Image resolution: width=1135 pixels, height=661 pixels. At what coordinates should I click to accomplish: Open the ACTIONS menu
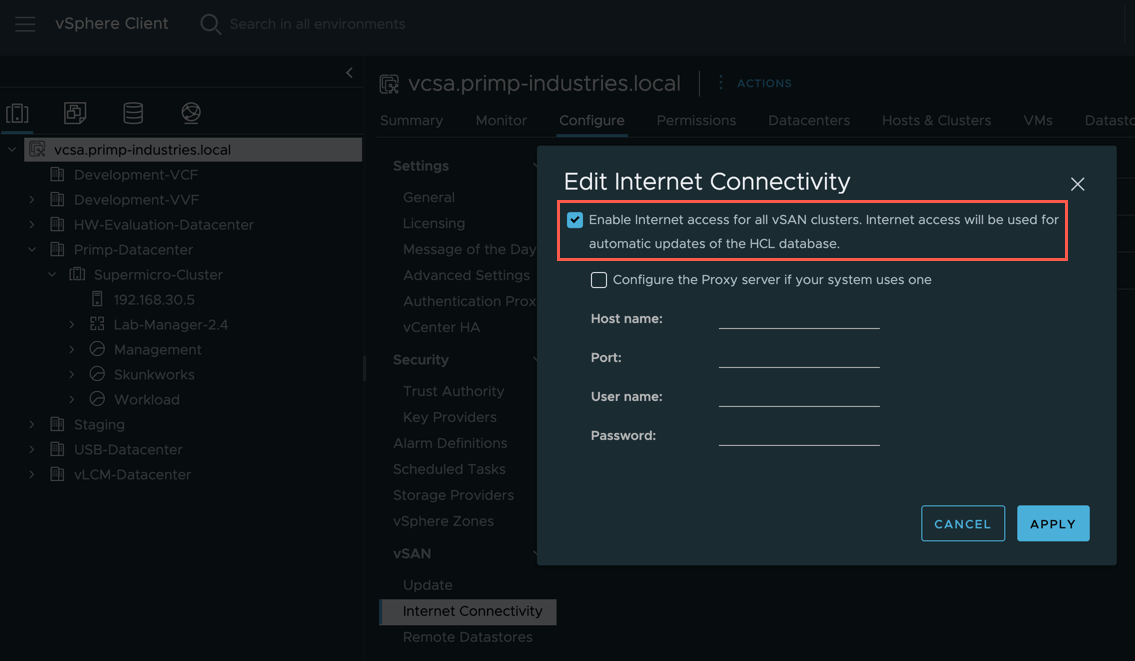point(764,83)
